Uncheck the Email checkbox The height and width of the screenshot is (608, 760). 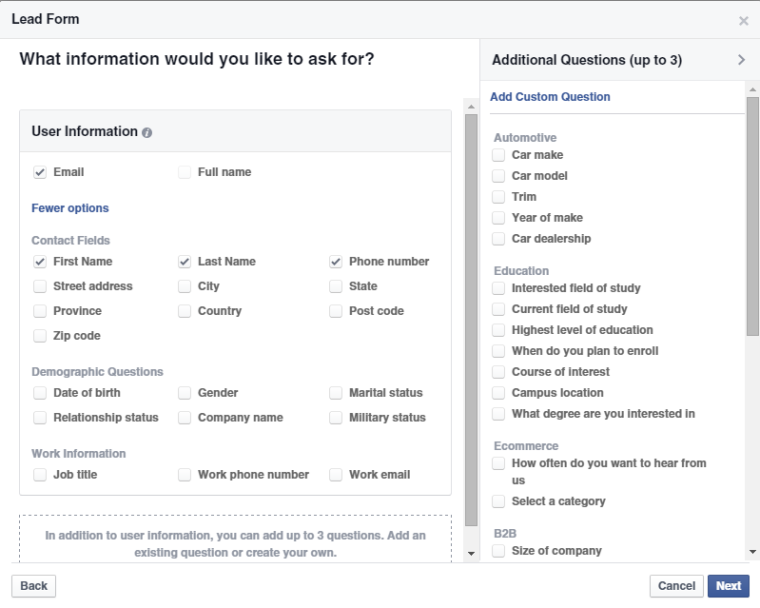click(40, 172)
